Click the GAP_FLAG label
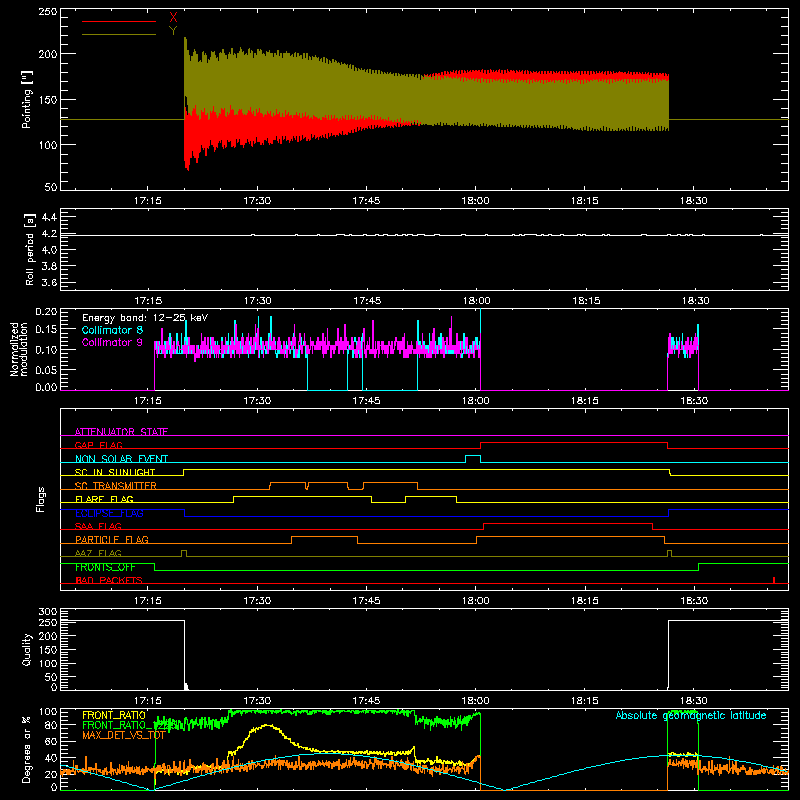Screen dimensions: 800x800 click(99, 445)
